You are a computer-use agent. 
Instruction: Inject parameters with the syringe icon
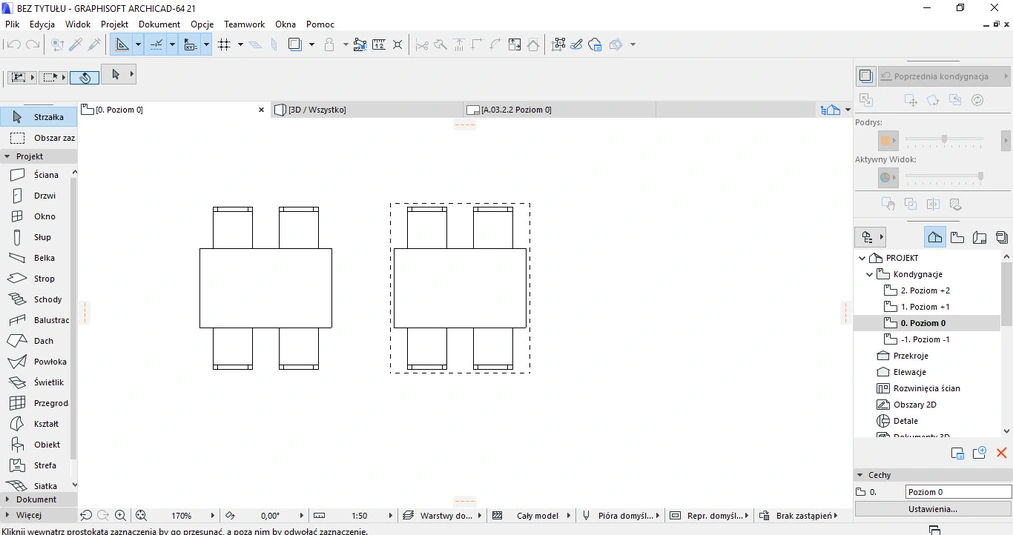[94, 45]
